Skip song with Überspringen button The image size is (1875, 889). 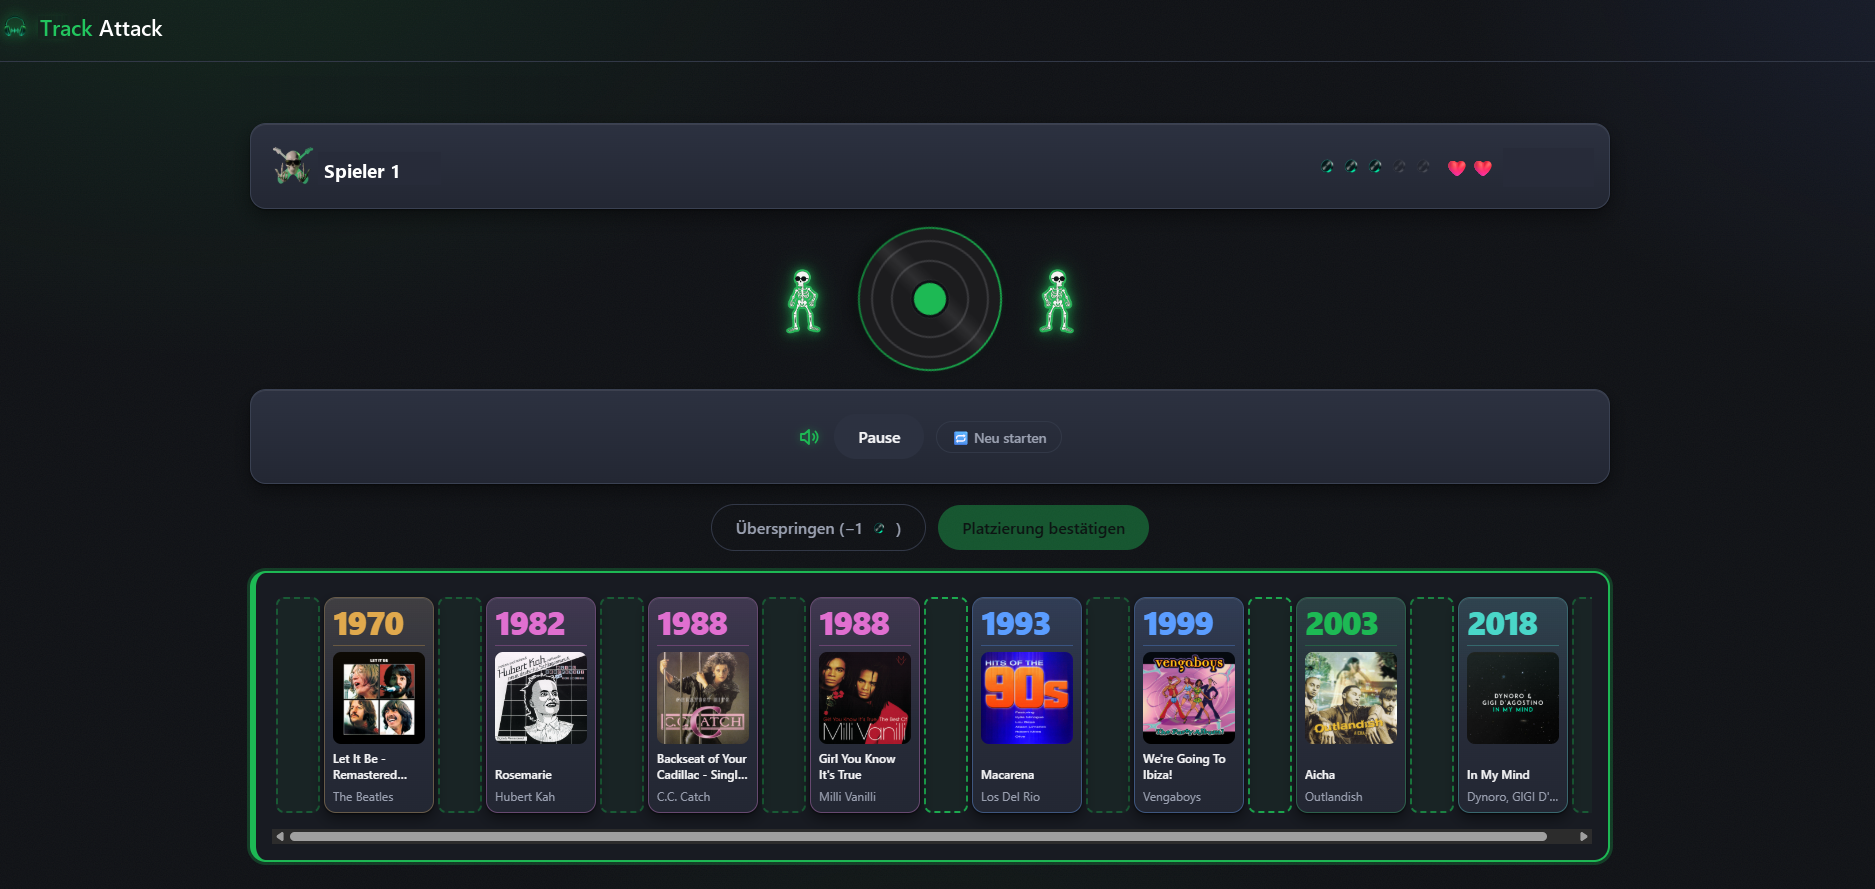pos(818,528)
